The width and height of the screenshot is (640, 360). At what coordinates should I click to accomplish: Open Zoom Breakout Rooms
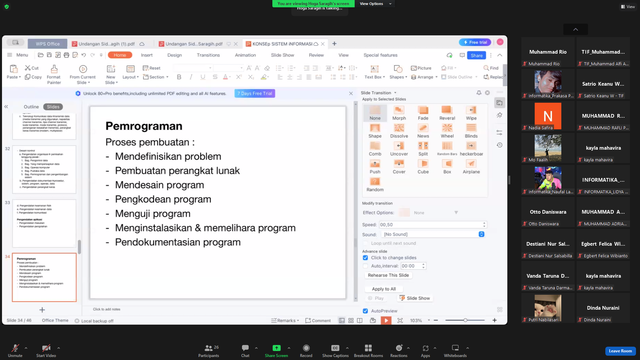(x=368, y=351)
